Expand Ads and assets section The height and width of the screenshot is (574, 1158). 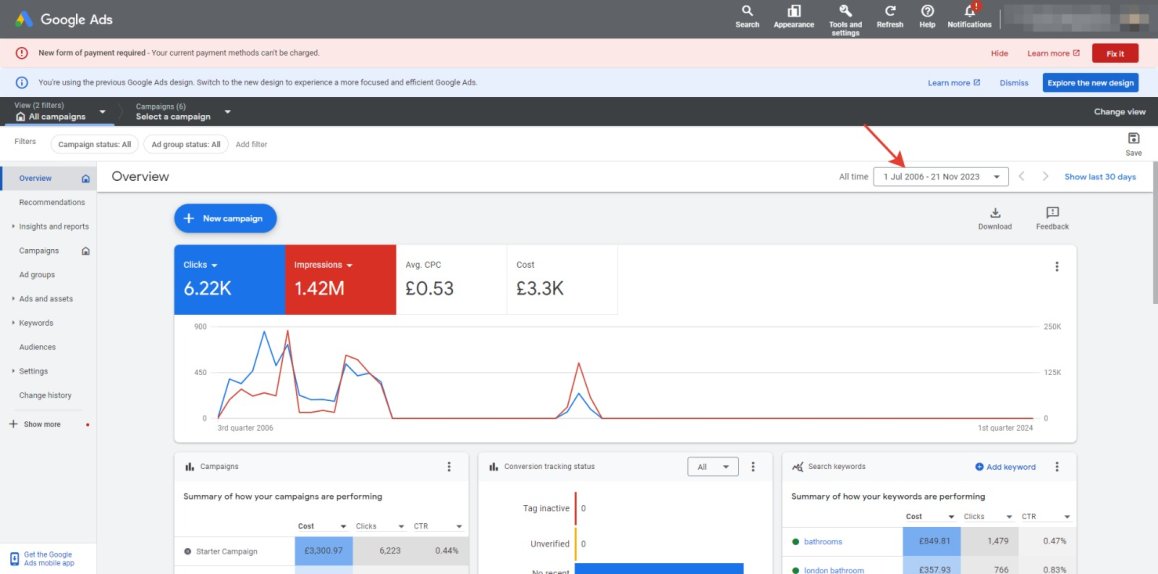(x=14, y=299)
